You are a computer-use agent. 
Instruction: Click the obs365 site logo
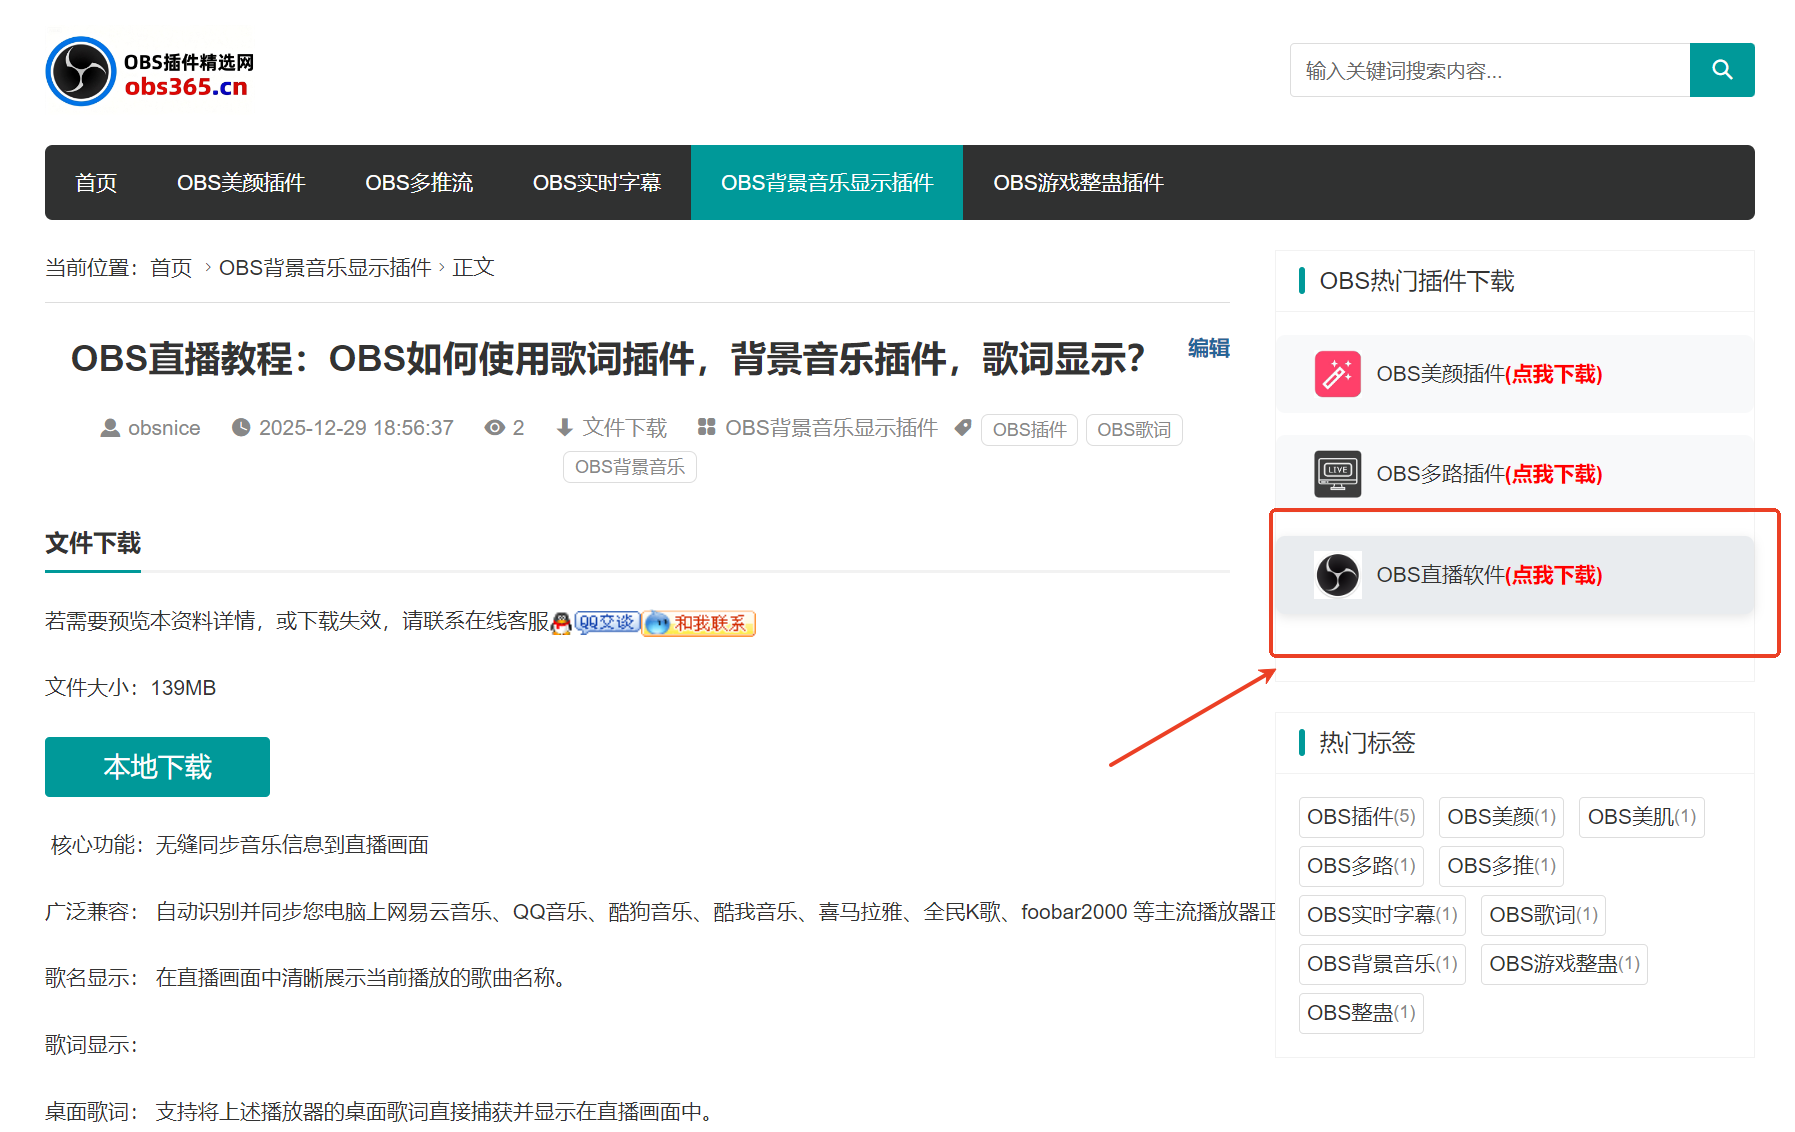(146, 70)
